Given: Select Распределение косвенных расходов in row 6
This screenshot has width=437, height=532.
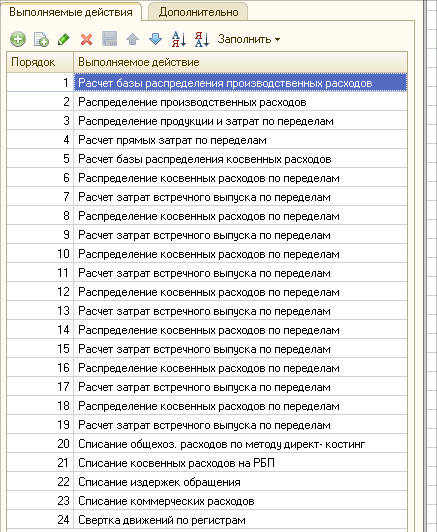Looking at the screenshot, I should coord(241,178).
